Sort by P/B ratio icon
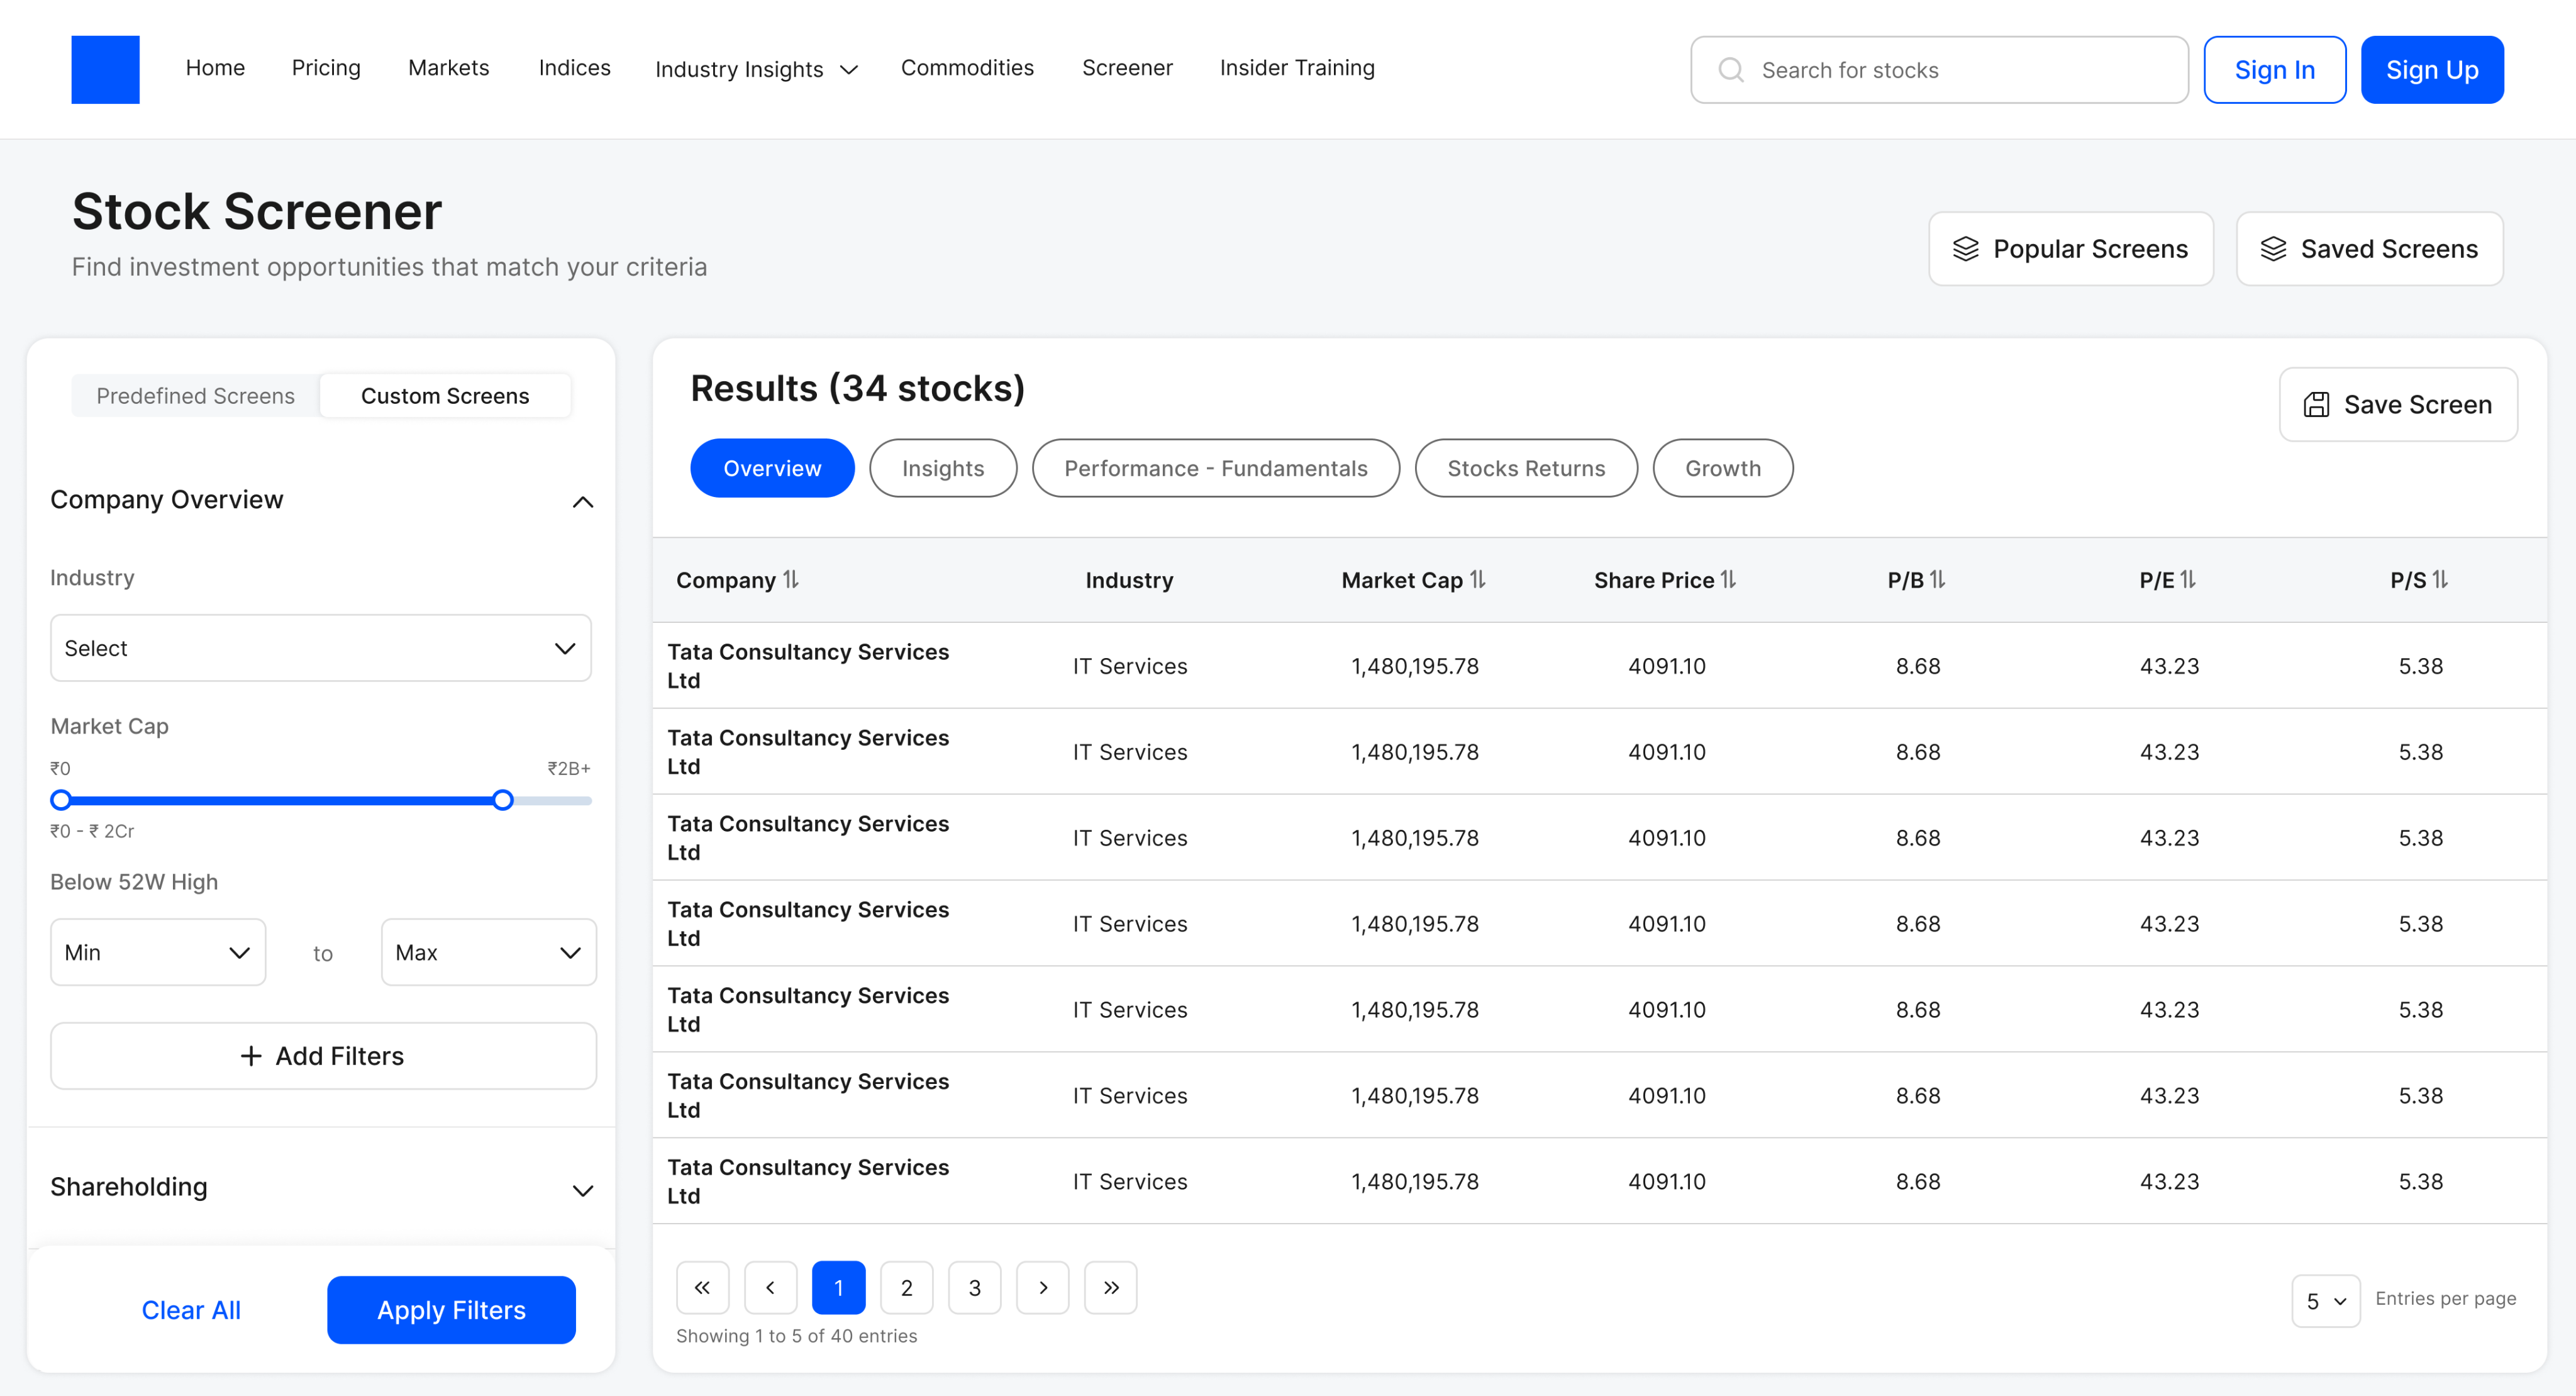 point(1937,580)
